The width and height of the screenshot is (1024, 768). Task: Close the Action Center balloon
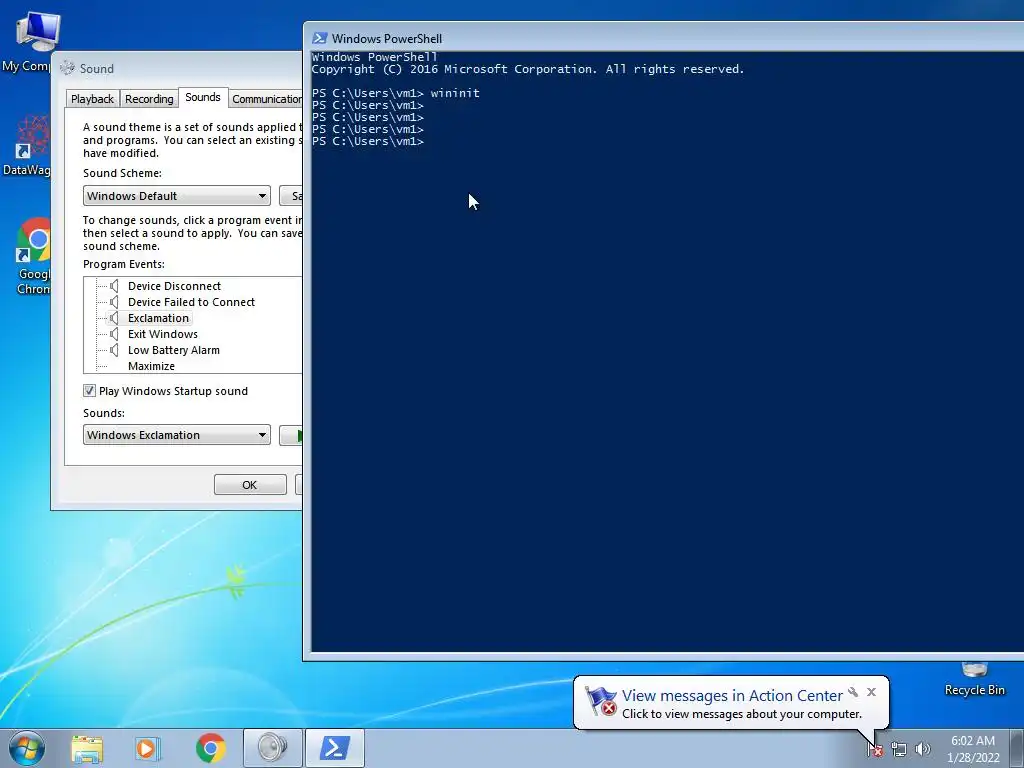(x=871, y=692)
